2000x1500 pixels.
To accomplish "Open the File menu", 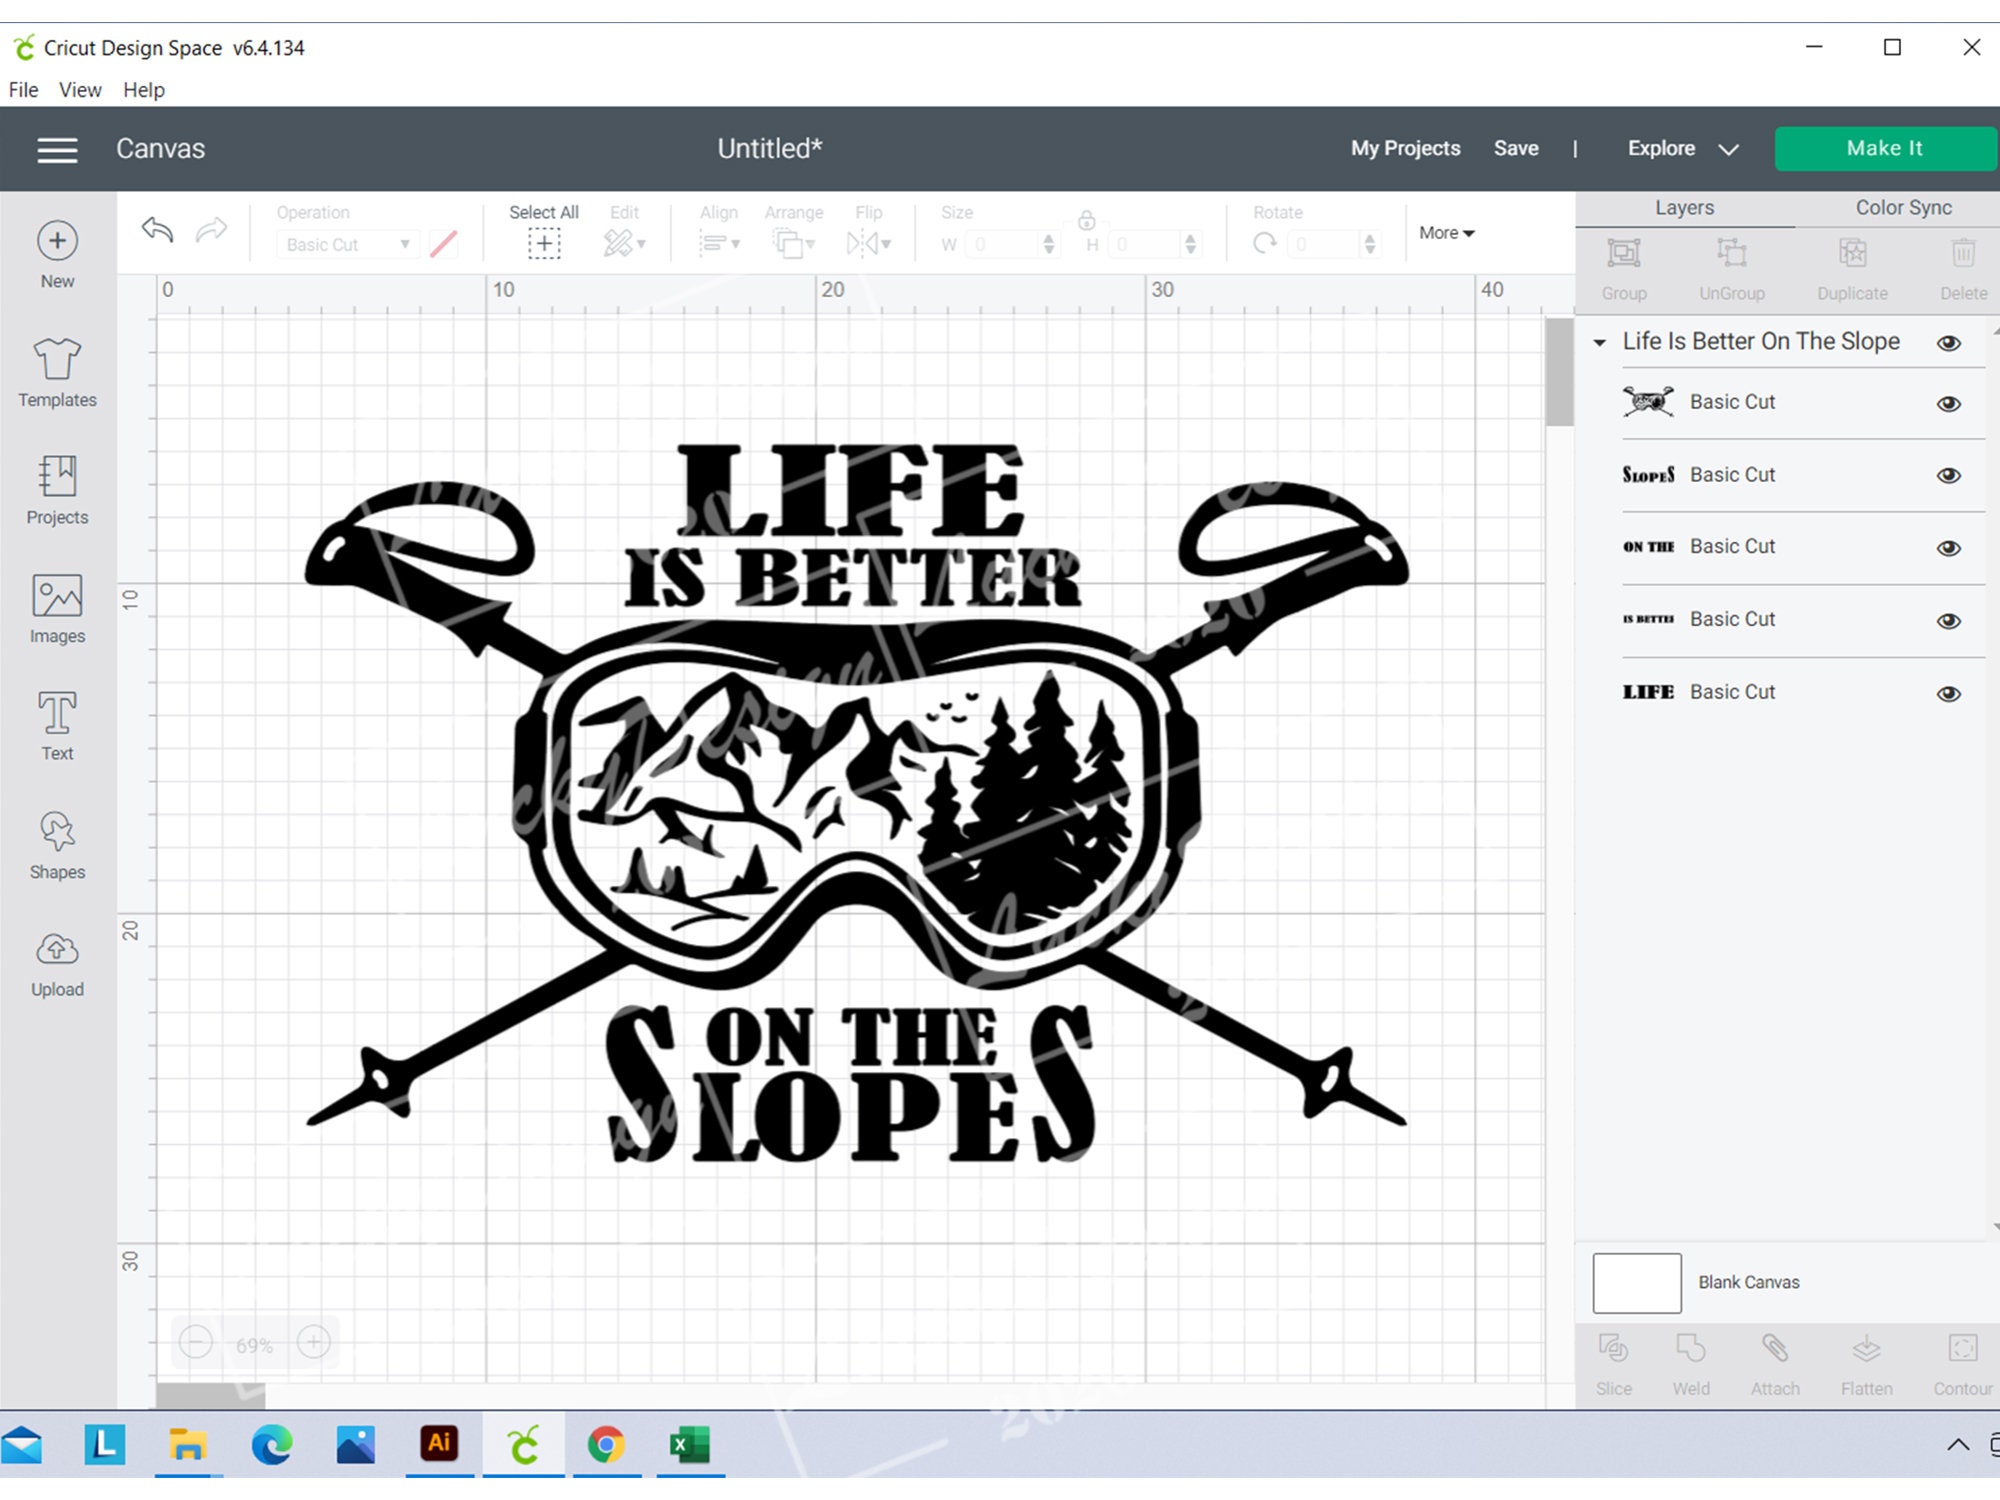I will (x=22, y=90).
